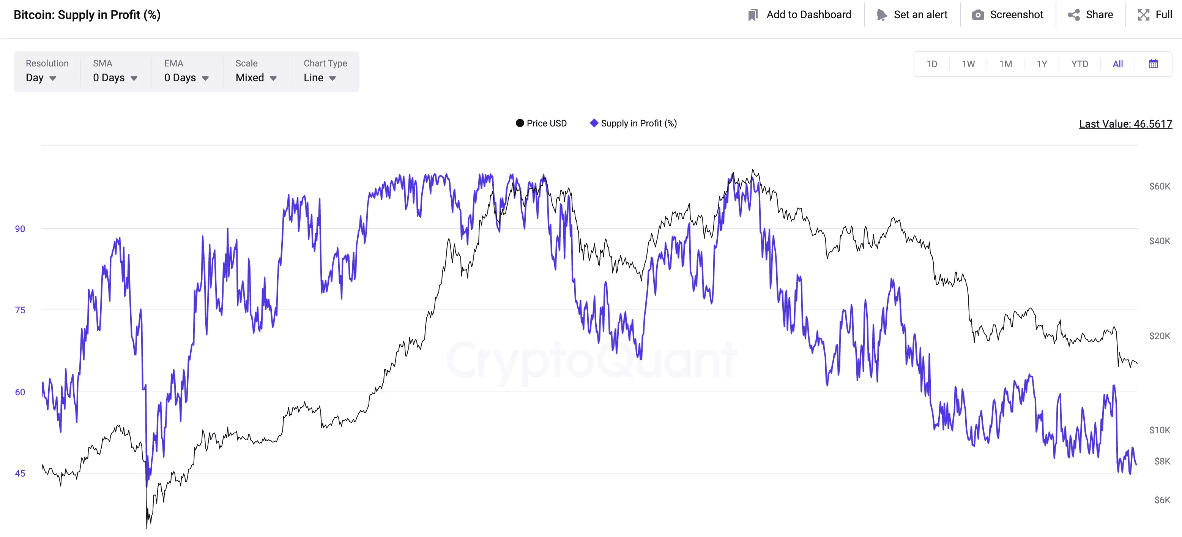Select the 1M time range tab
This screenshot has height=537, width=1182.
click(x=1005, y=64)
